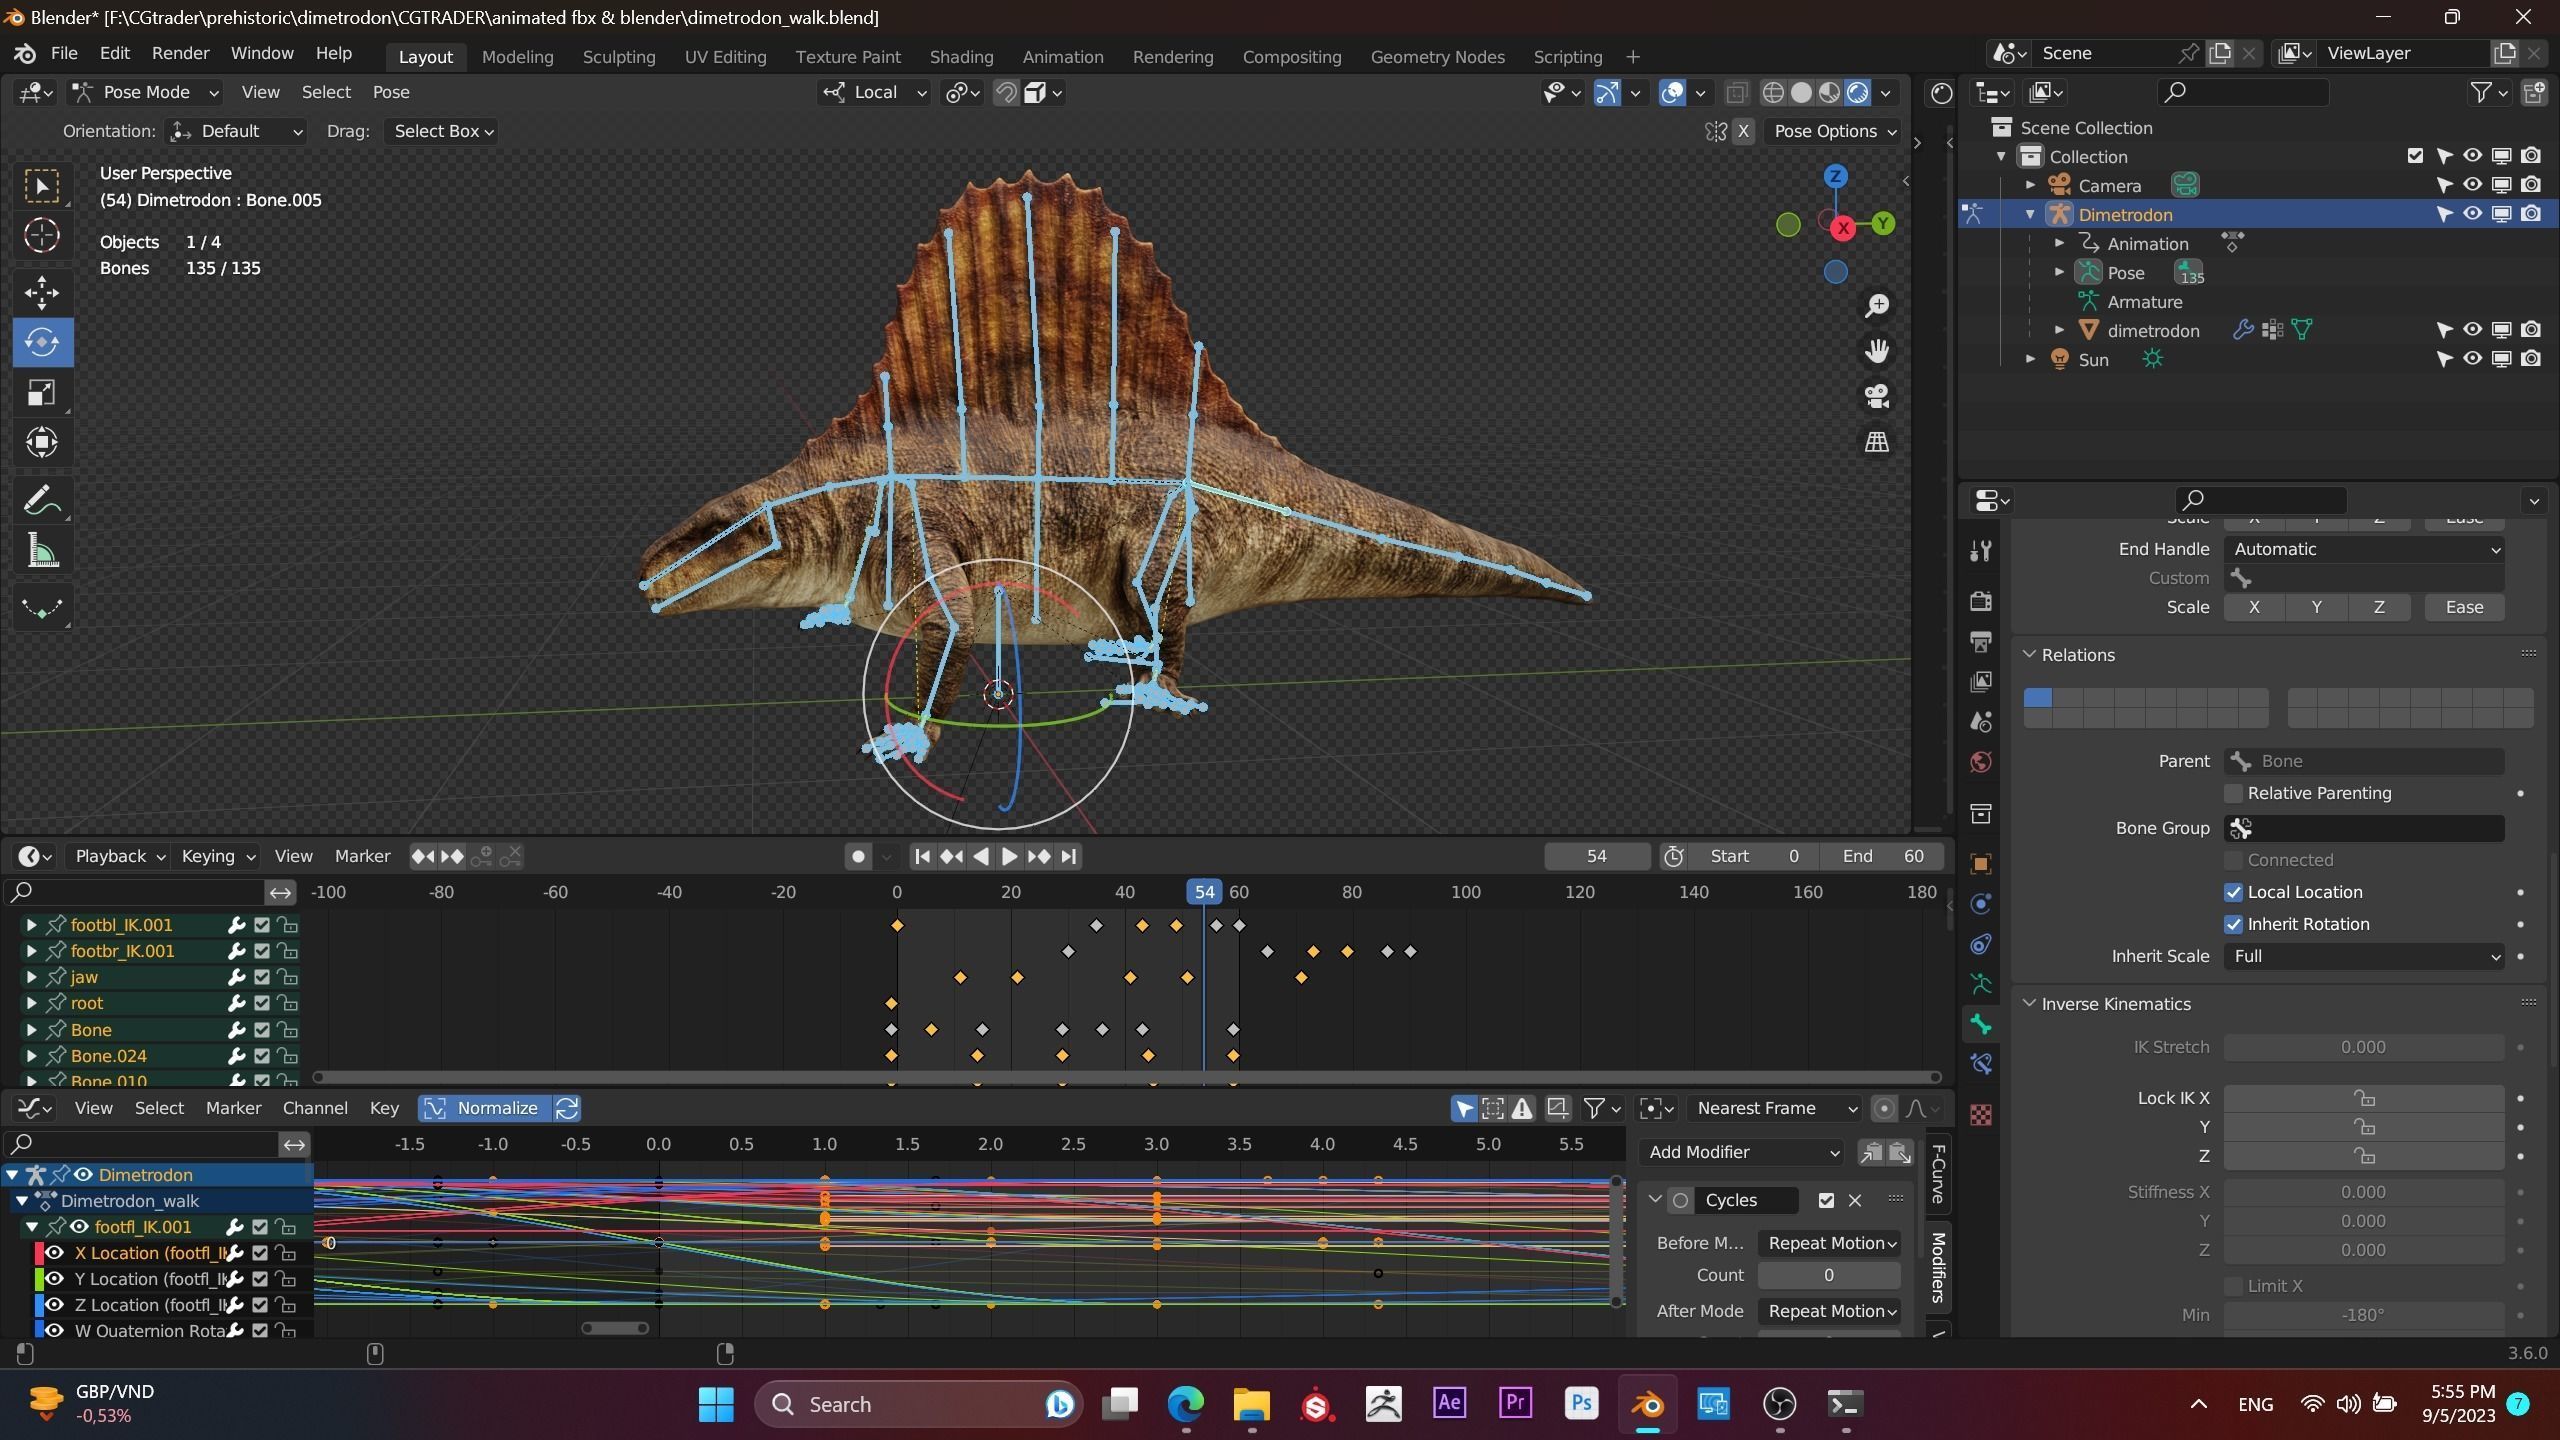Switch to wireframe viewport shading
The height and width of the screenshot is (1440, 2560).
1773,93
